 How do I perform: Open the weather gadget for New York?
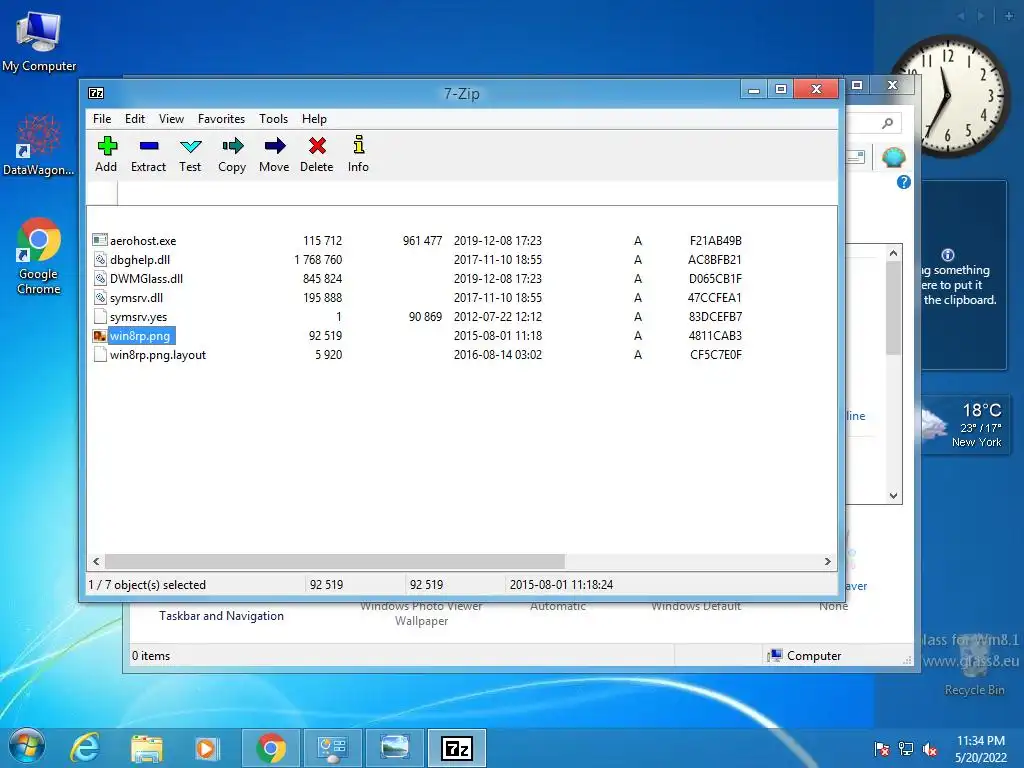tap(965, 425)
